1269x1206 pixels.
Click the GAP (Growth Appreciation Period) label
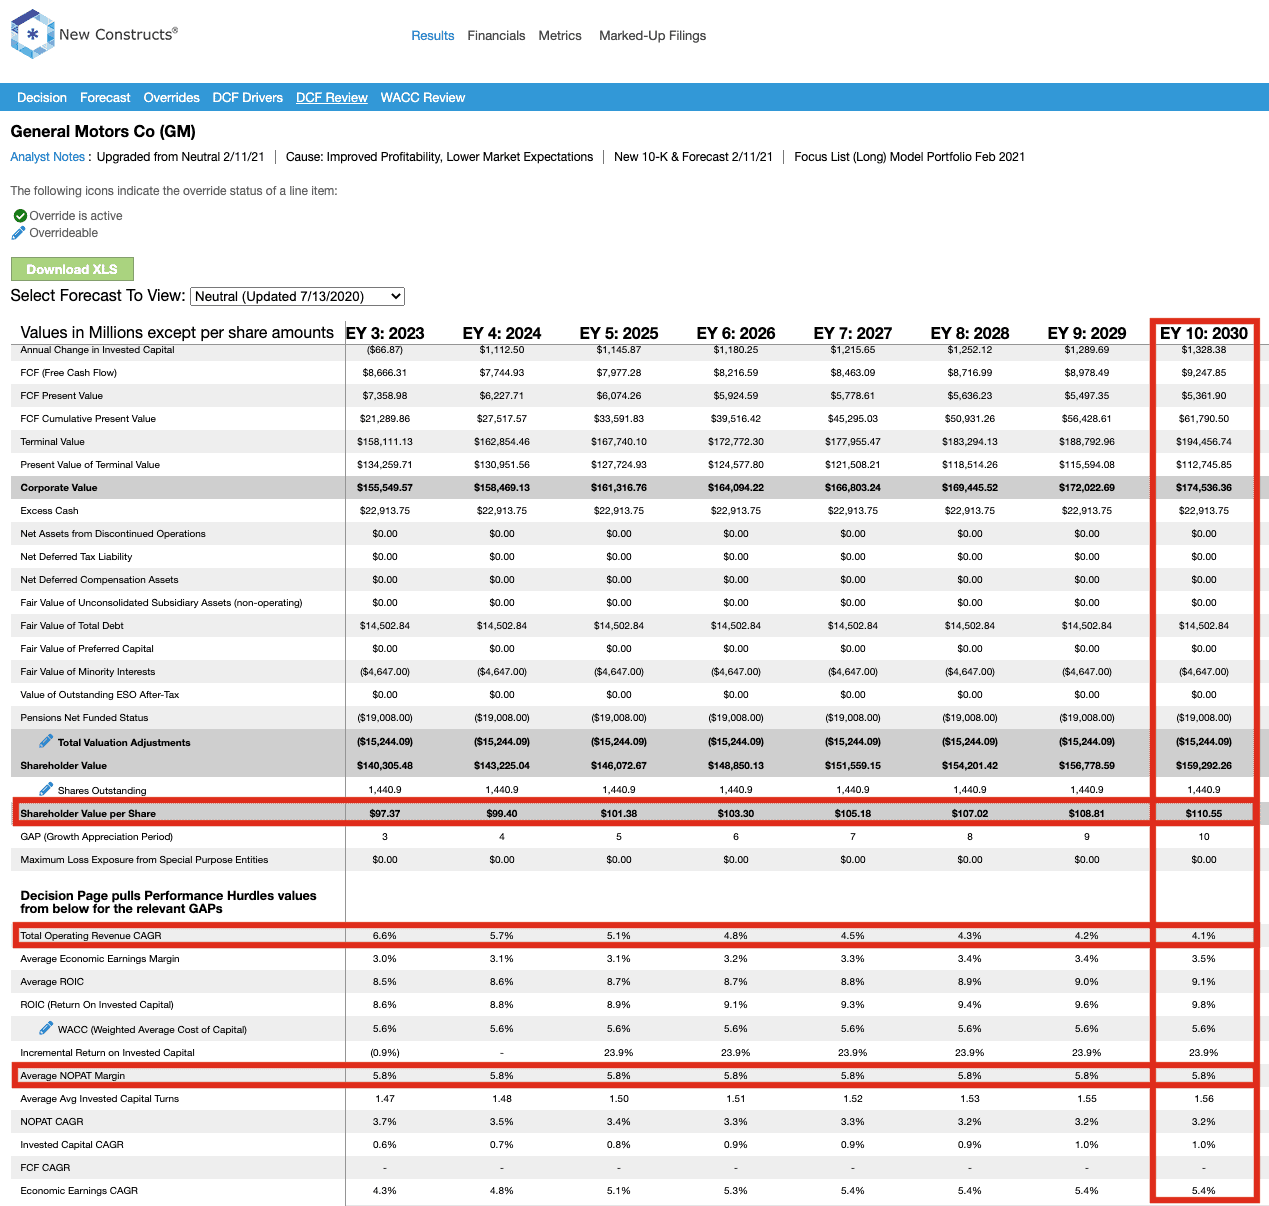pos(96,837)
